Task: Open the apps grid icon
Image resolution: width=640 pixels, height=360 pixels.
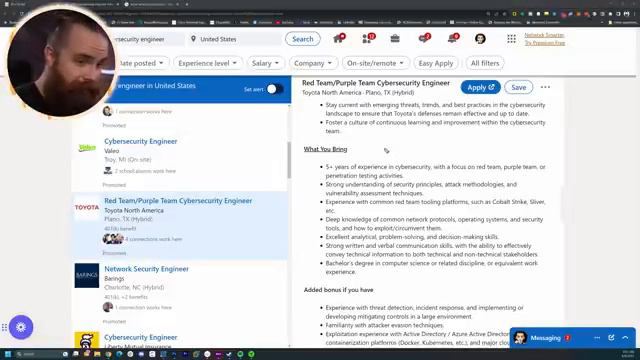Action: click(511, 38)
